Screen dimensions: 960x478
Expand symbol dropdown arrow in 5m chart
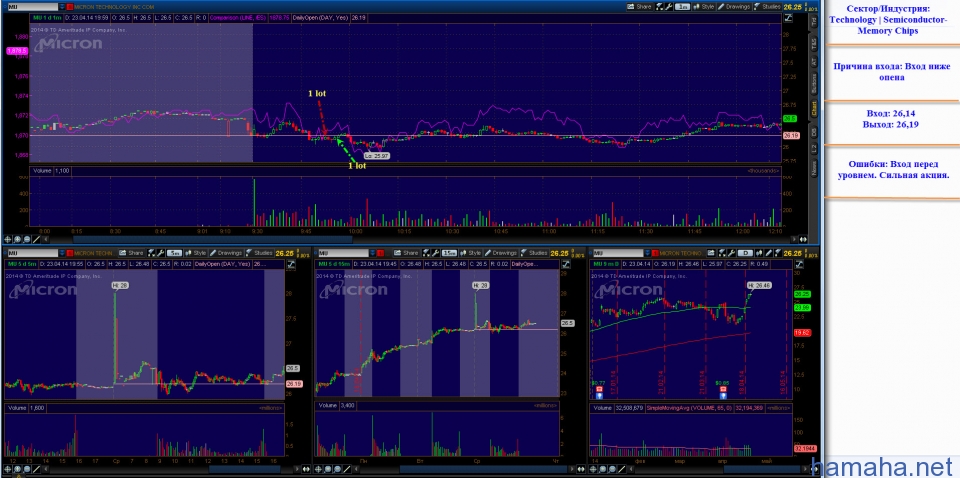point(62,253)
